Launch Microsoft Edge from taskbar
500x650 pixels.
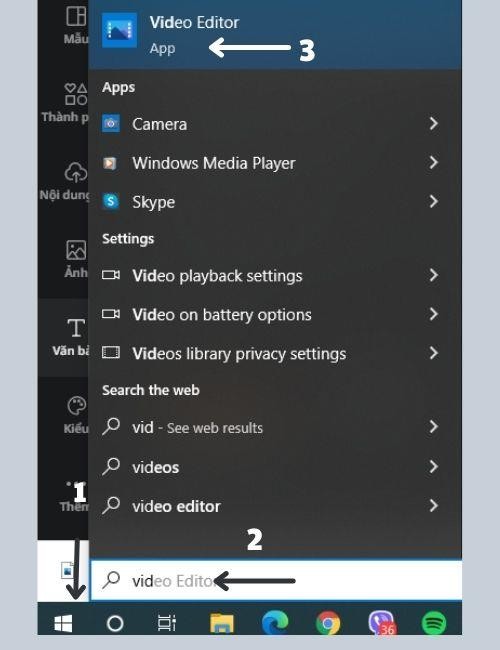(275, 623)
